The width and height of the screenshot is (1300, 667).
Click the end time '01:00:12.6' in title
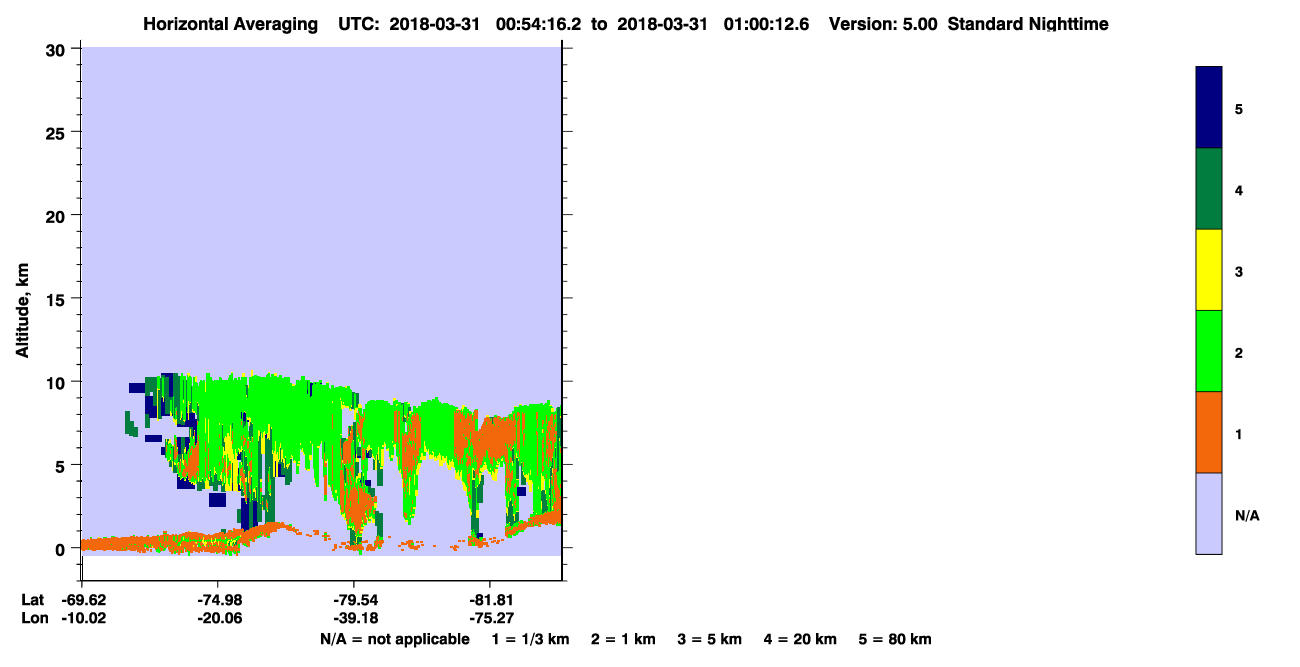coord(767,24)
